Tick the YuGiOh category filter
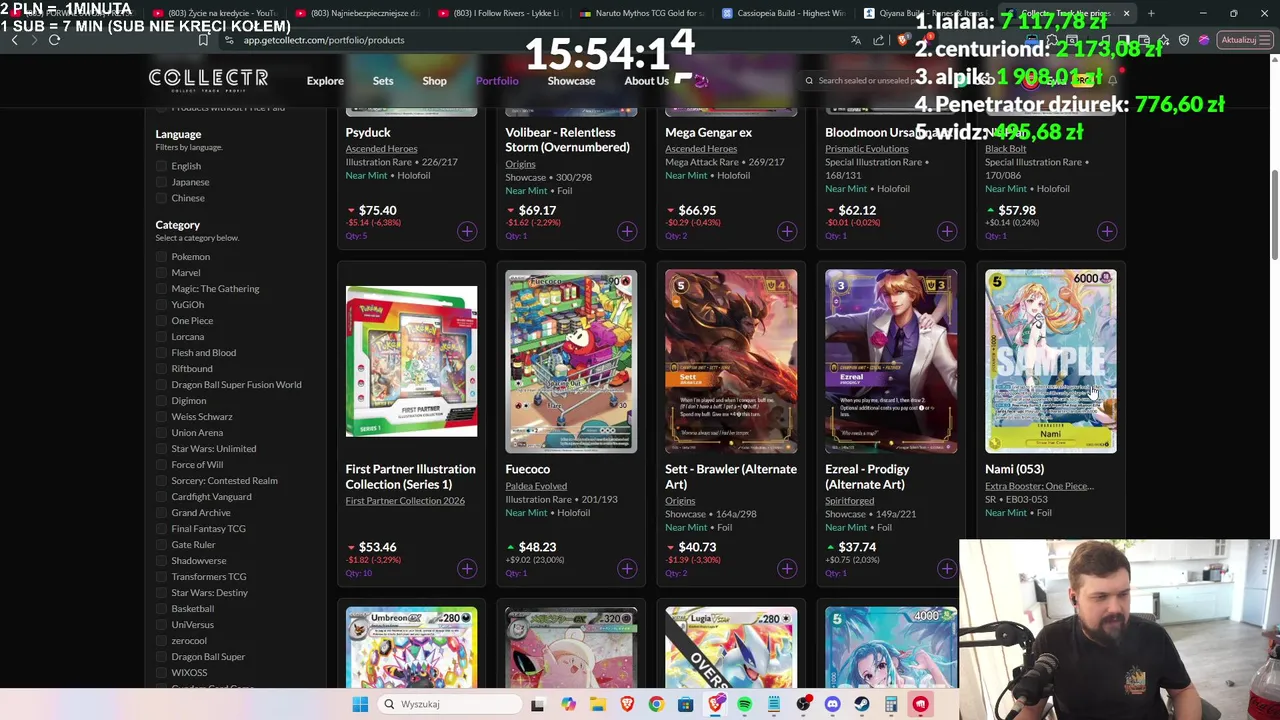The height and width of the screenshot is (720, 1280). tap(161, 305)
